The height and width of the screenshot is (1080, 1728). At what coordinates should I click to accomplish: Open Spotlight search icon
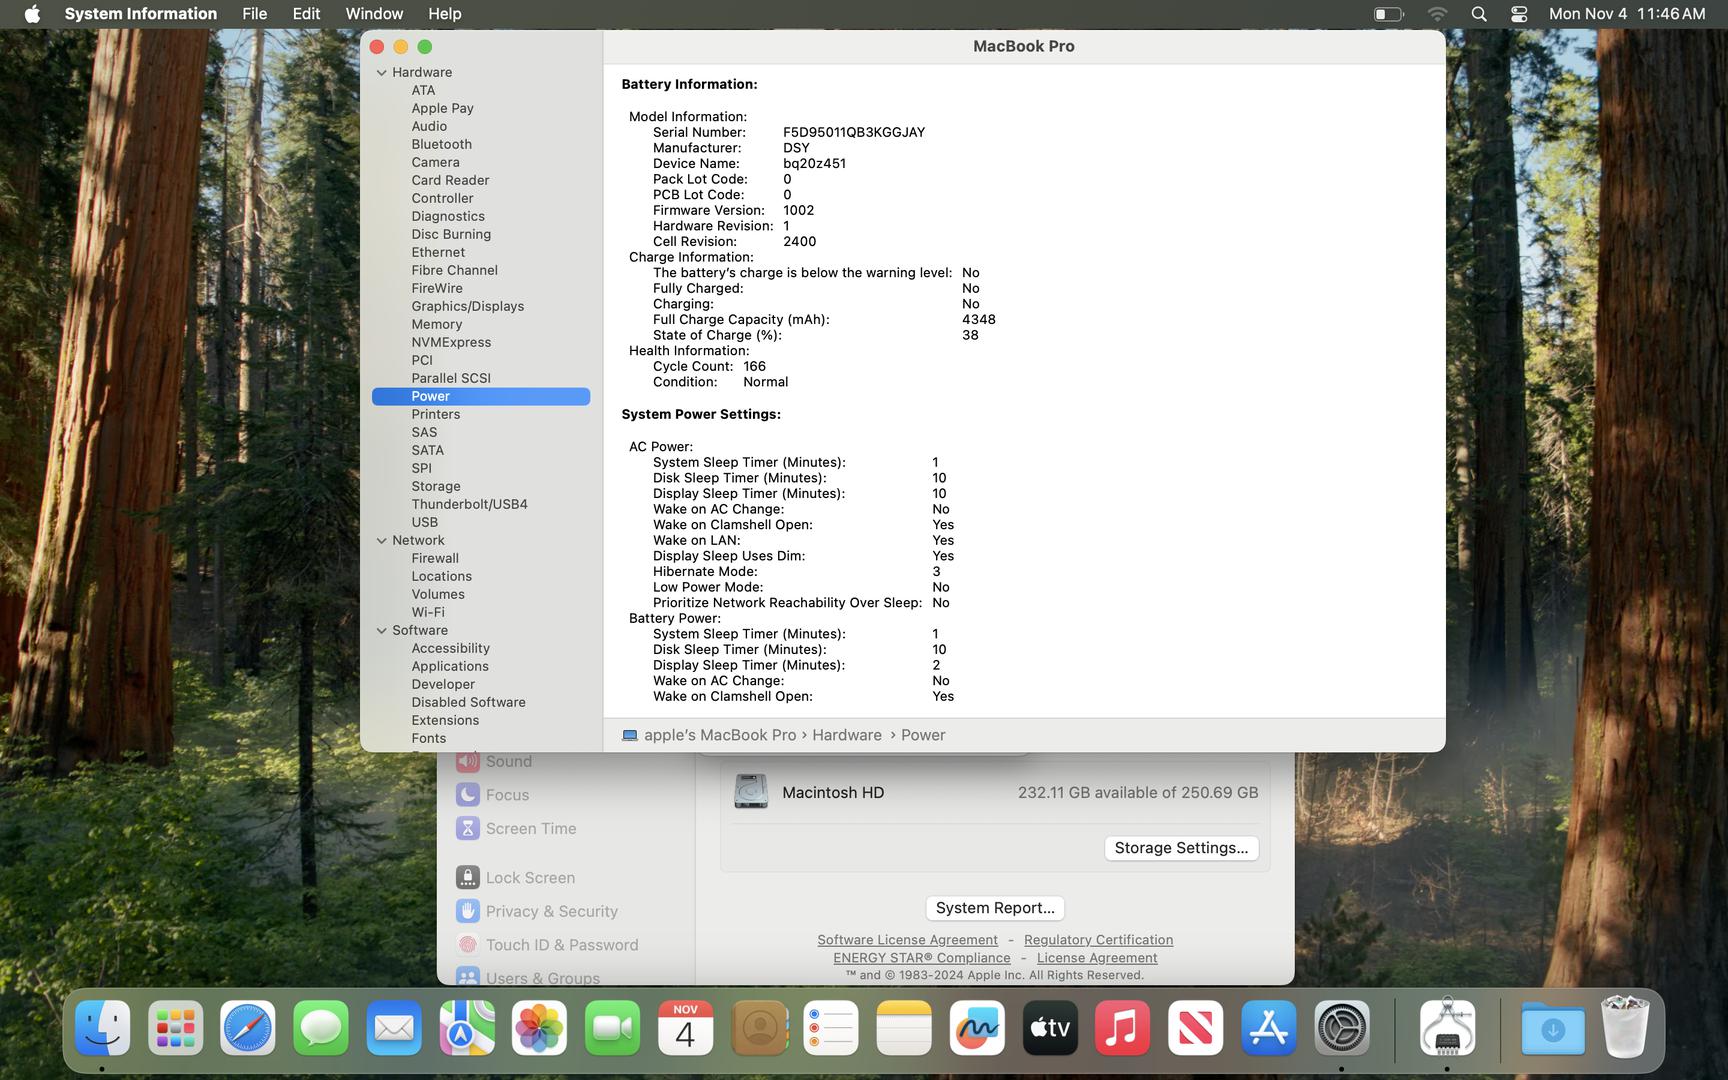[1479, 14]
